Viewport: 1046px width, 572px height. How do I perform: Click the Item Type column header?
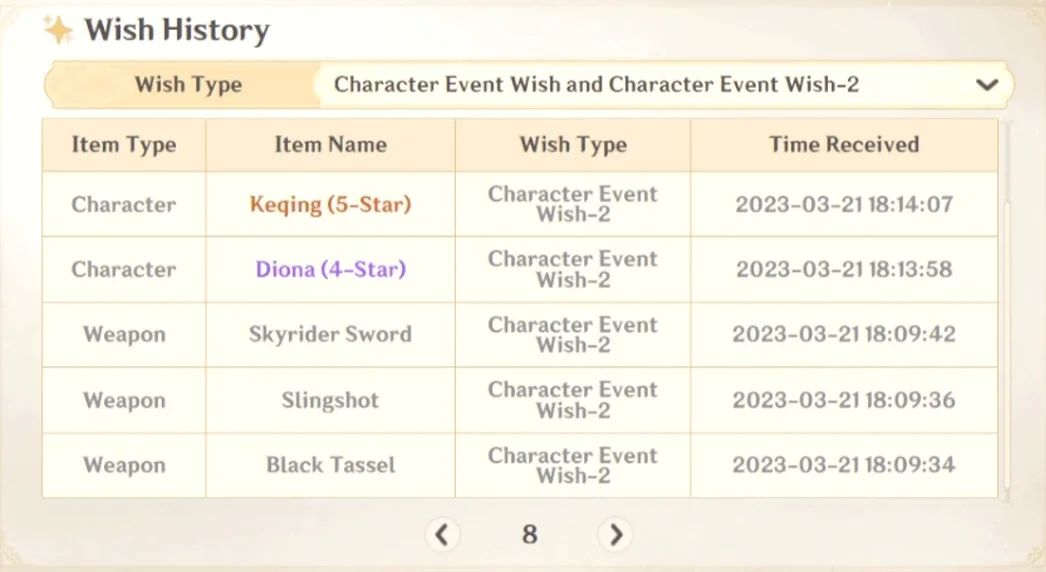pyautogui.click(x=124, y=145)
